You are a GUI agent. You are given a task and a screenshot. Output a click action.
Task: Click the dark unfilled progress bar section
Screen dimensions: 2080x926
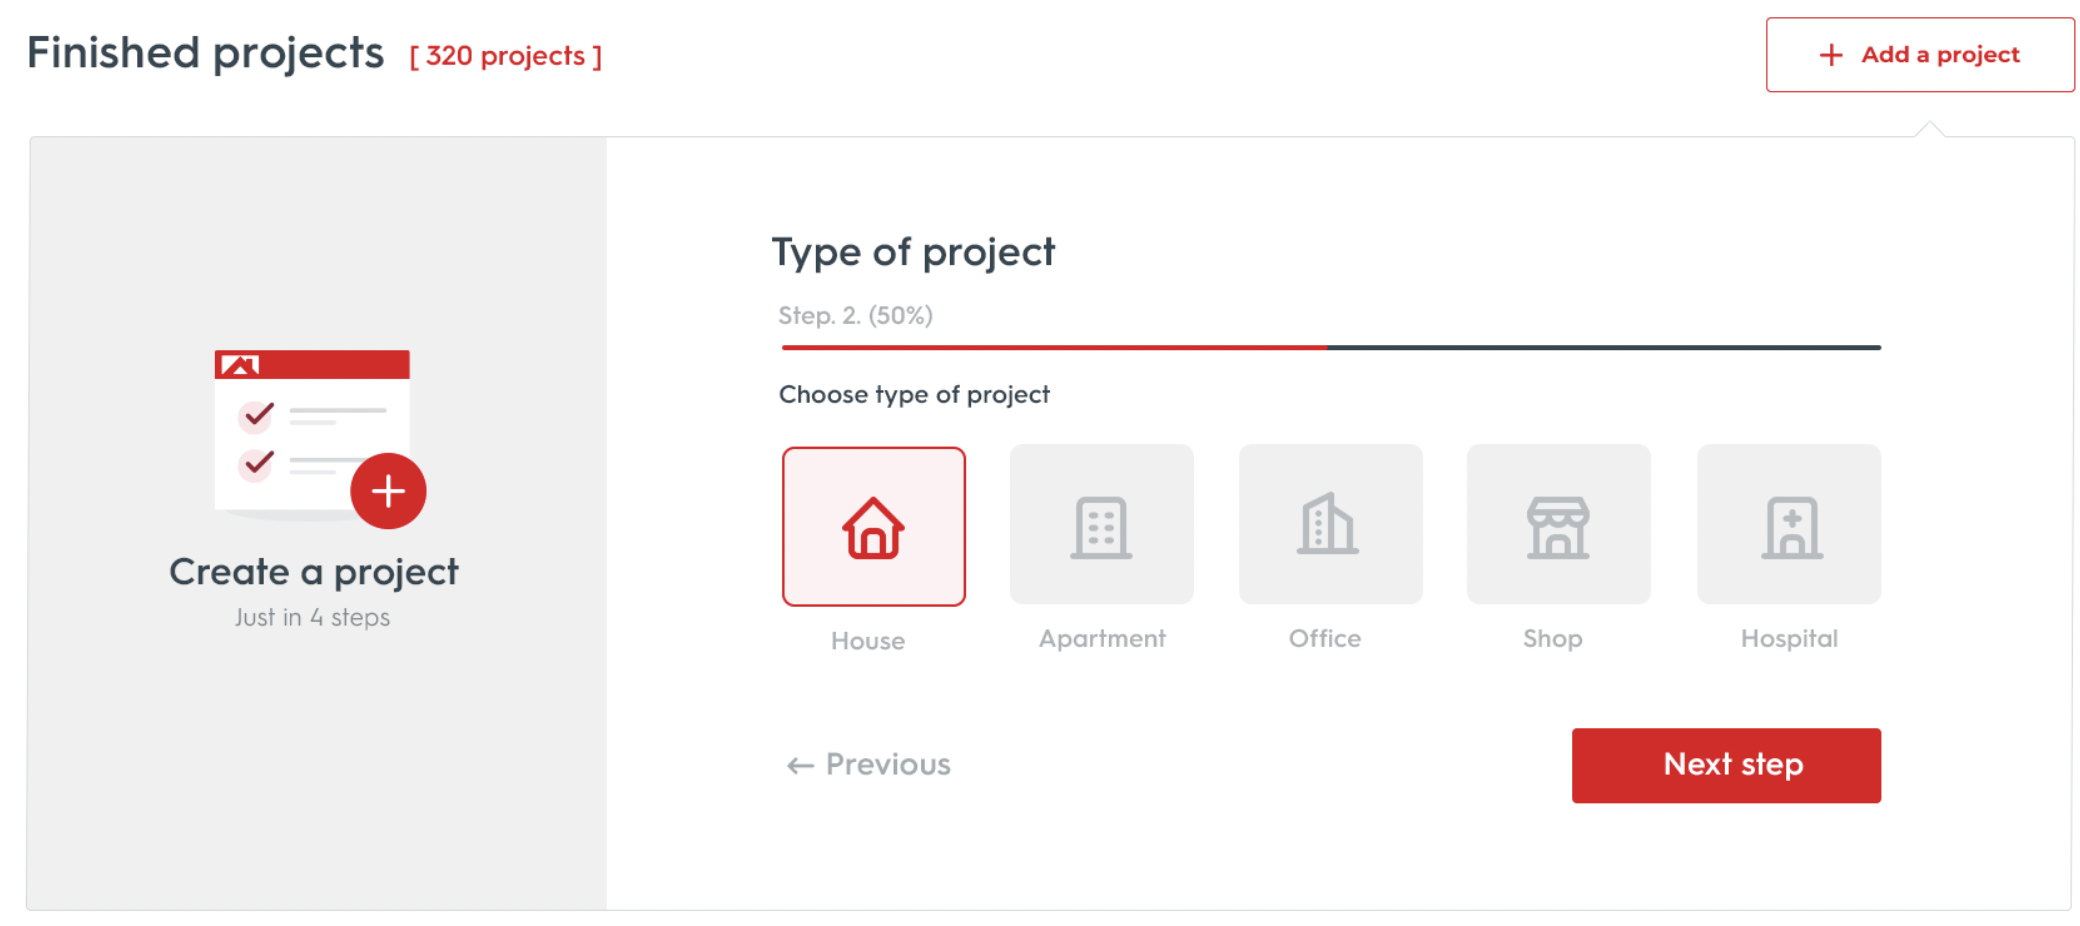click(1604, 347)
